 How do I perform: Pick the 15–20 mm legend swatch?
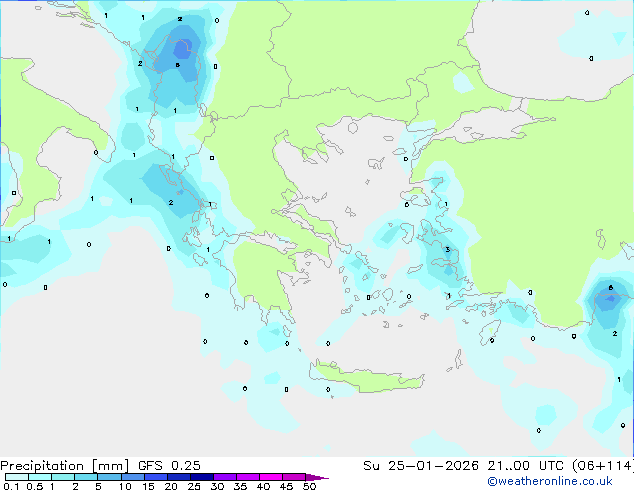click(156, 477)
